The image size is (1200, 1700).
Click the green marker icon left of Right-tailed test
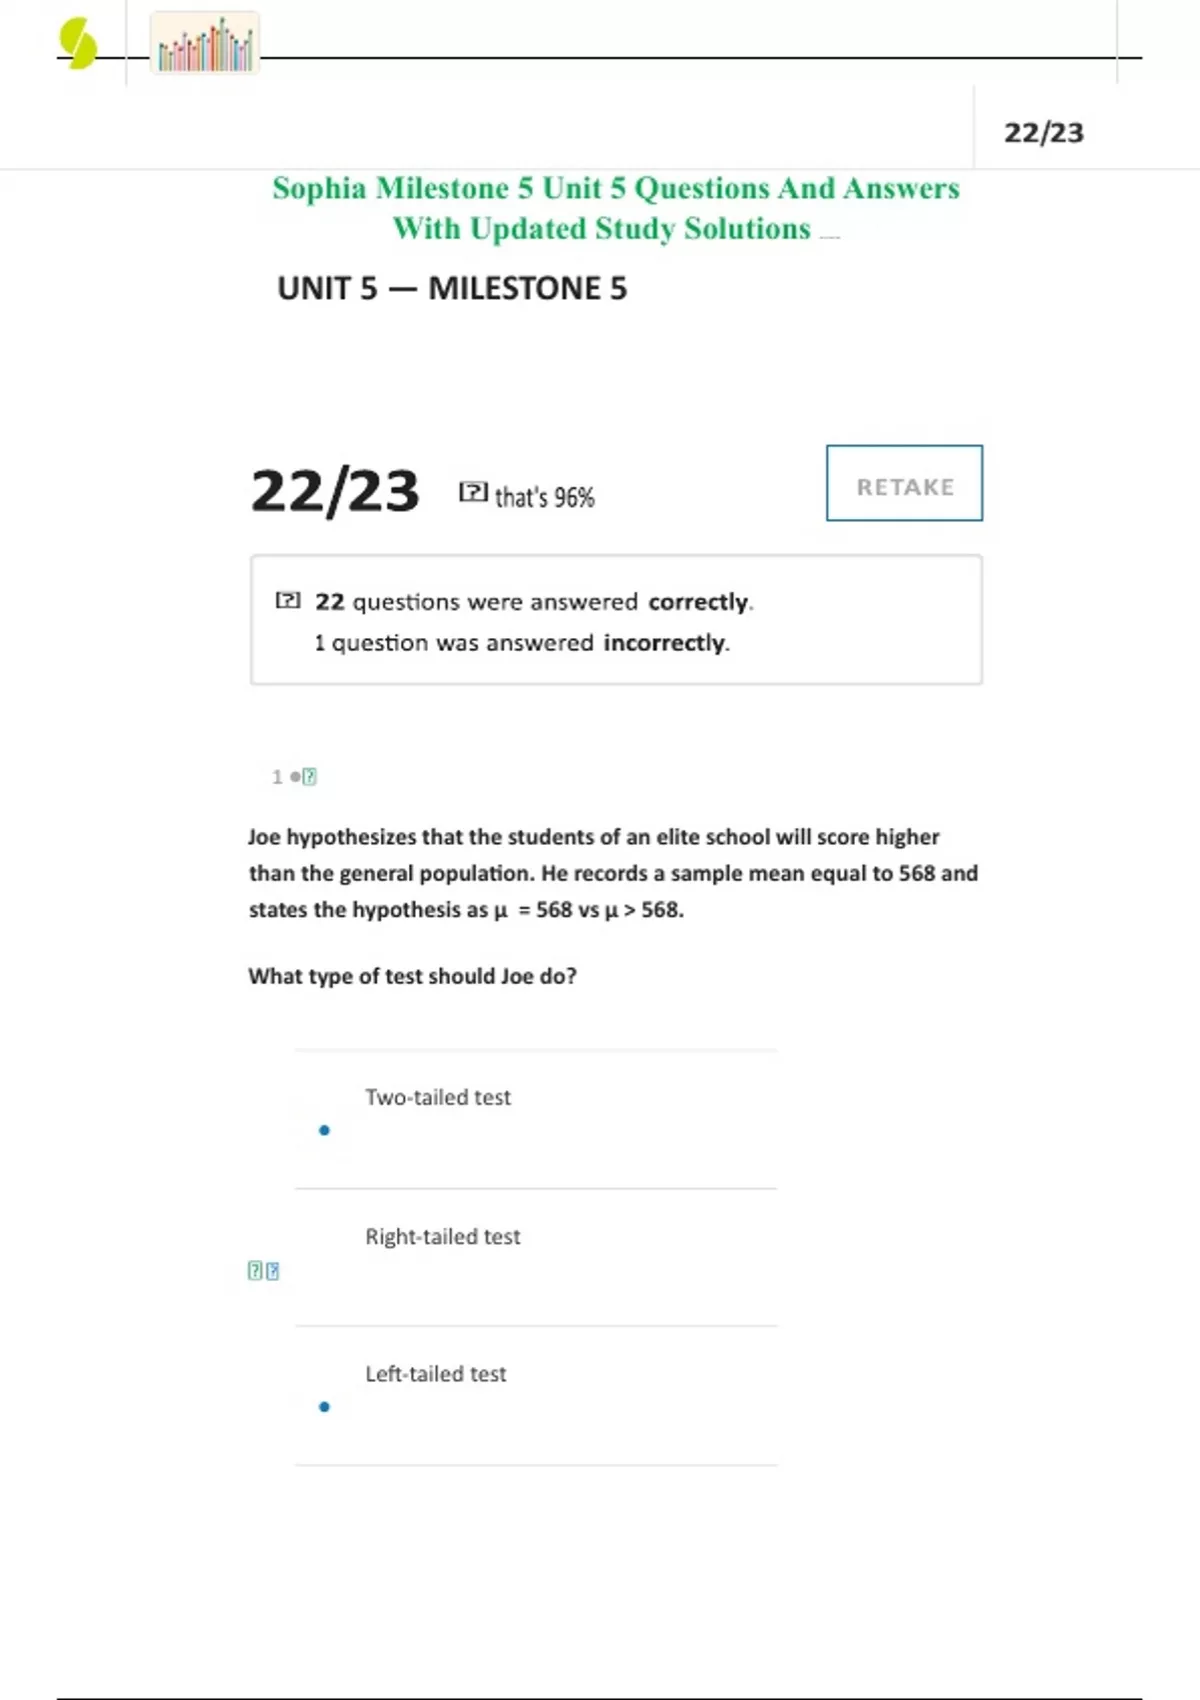point(254,1271)
